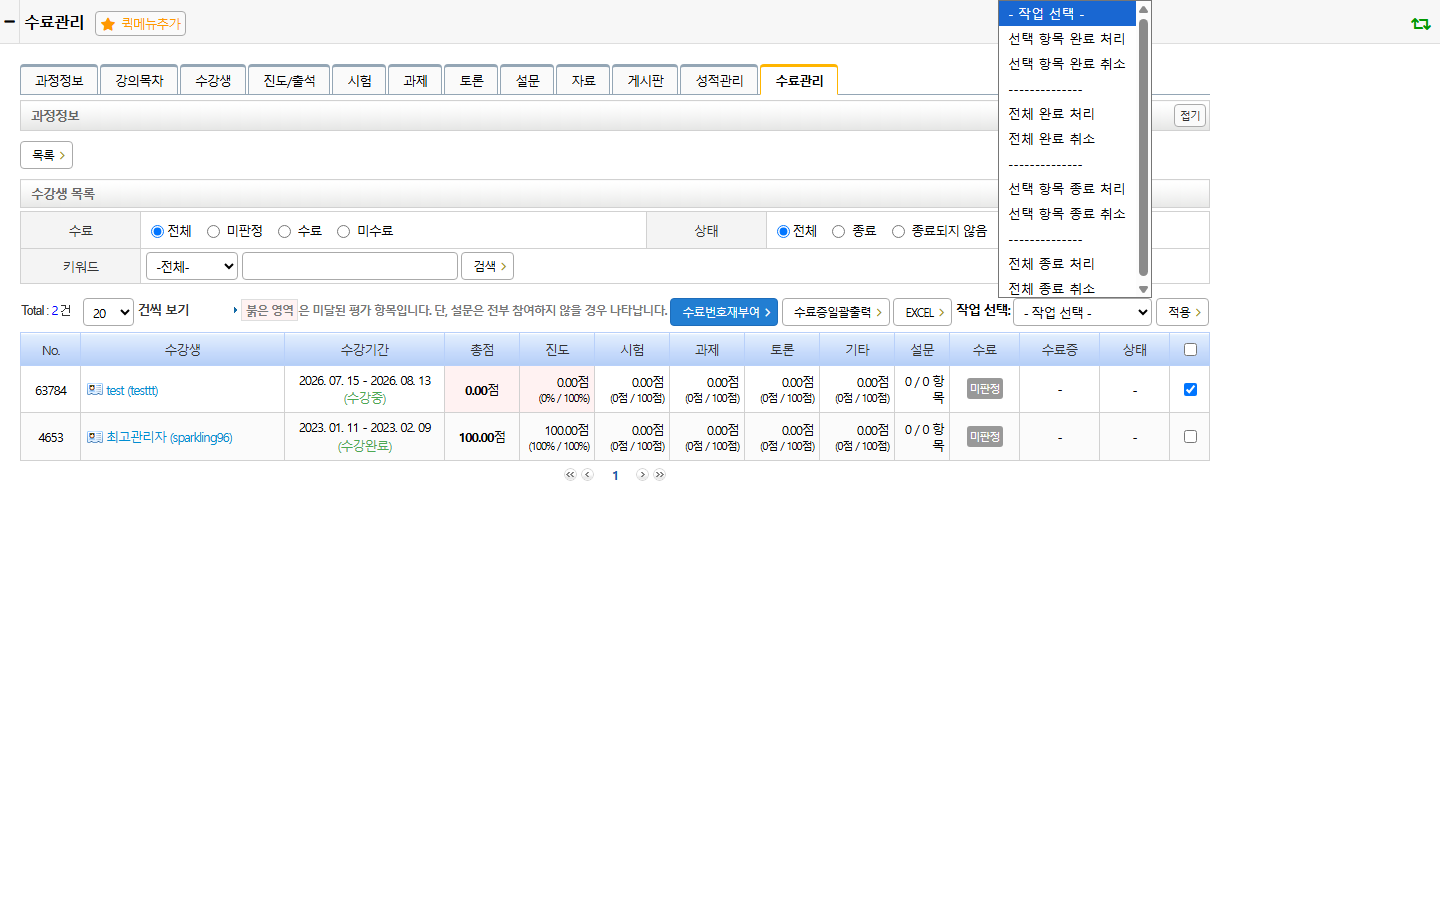Go to next page arrow
The height and width of the screenshot is (900, 1440).
pyautogui.click(x=642, y=475)
